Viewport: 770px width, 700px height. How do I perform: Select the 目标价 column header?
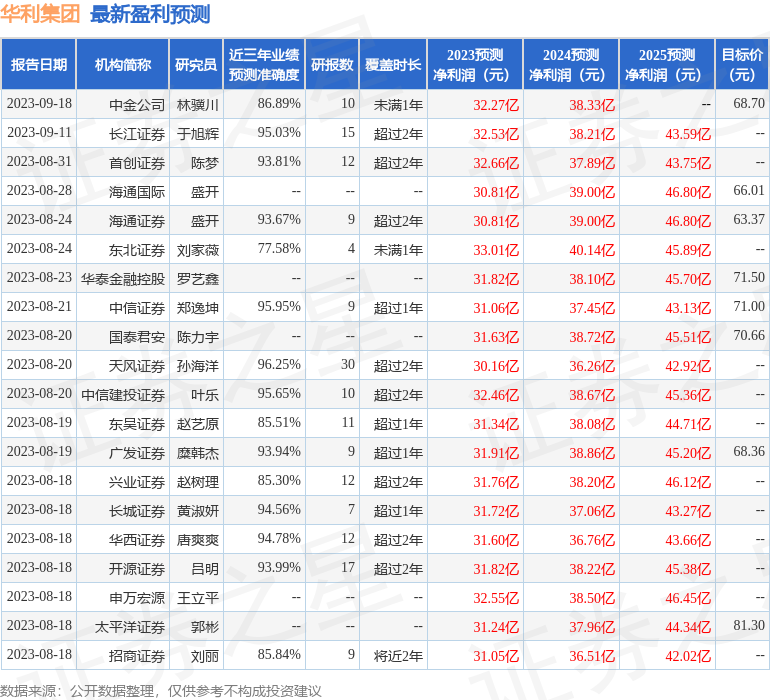click(742, 64)
